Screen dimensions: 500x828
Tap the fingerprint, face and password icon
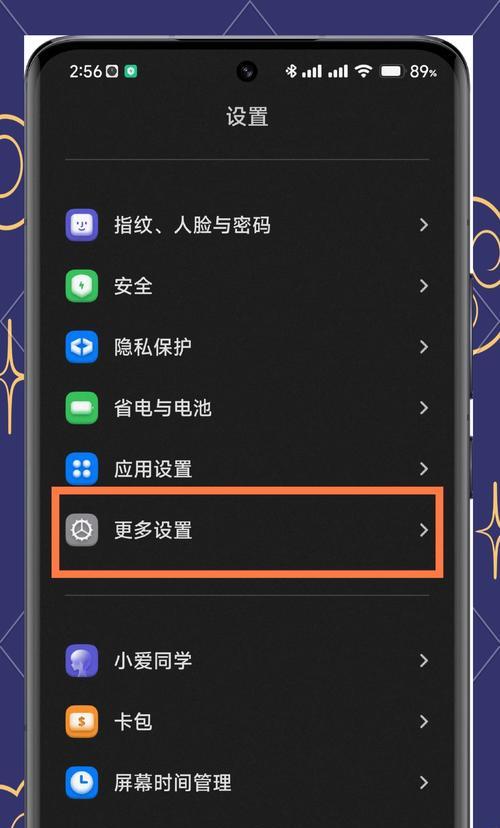point(81,225)
